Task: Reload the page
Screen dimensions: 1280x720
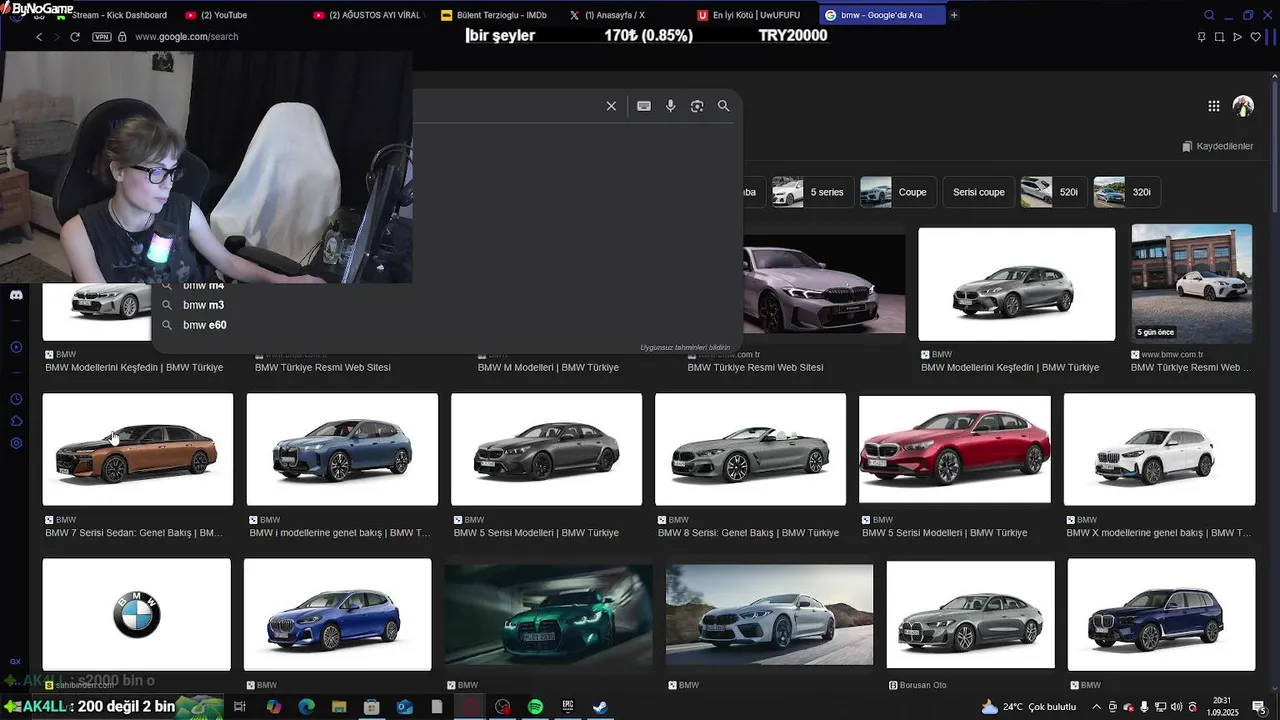Action: (x=75, y=37)
